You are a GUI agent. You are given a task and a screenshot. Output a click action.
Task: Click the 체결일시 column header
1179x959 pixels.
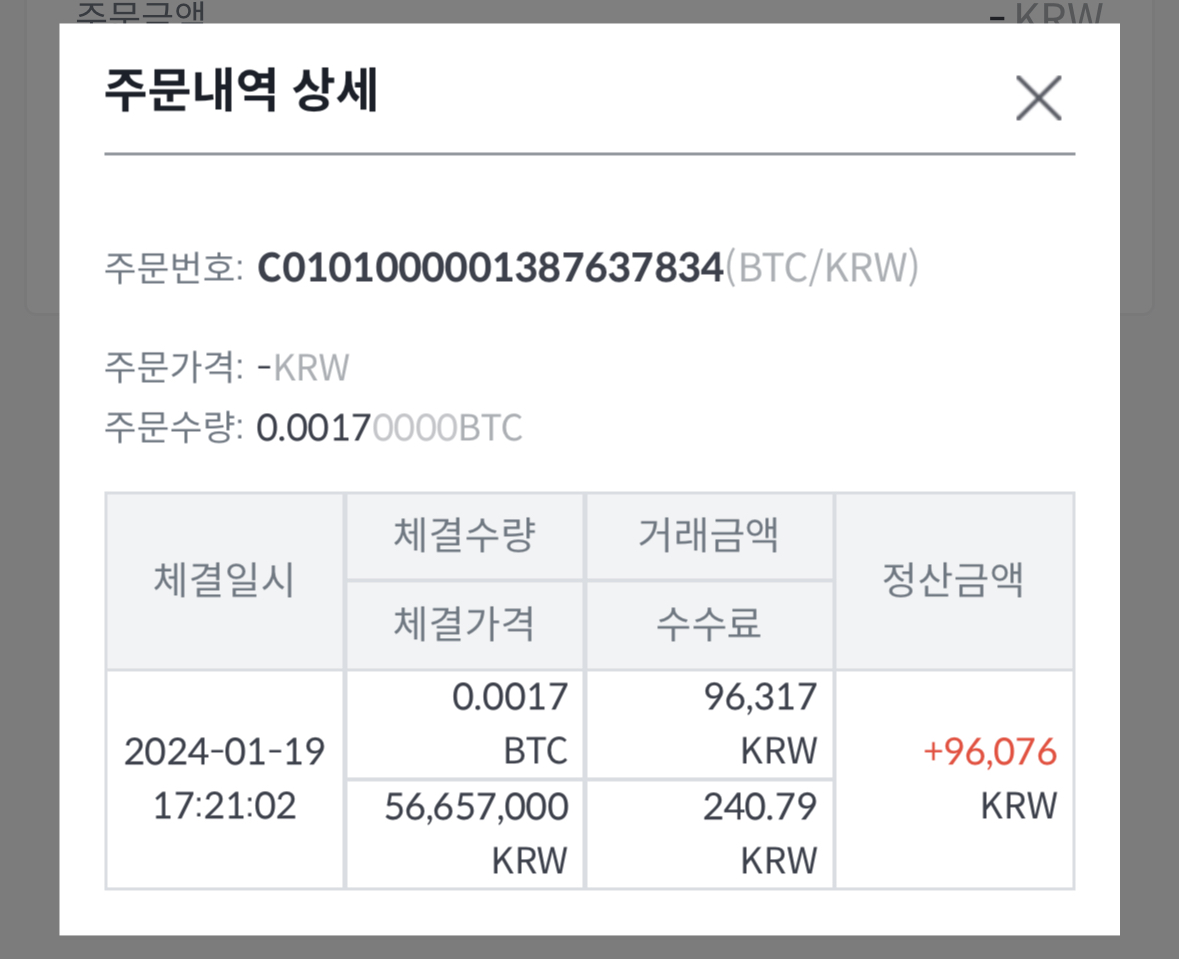click(225, 580)
